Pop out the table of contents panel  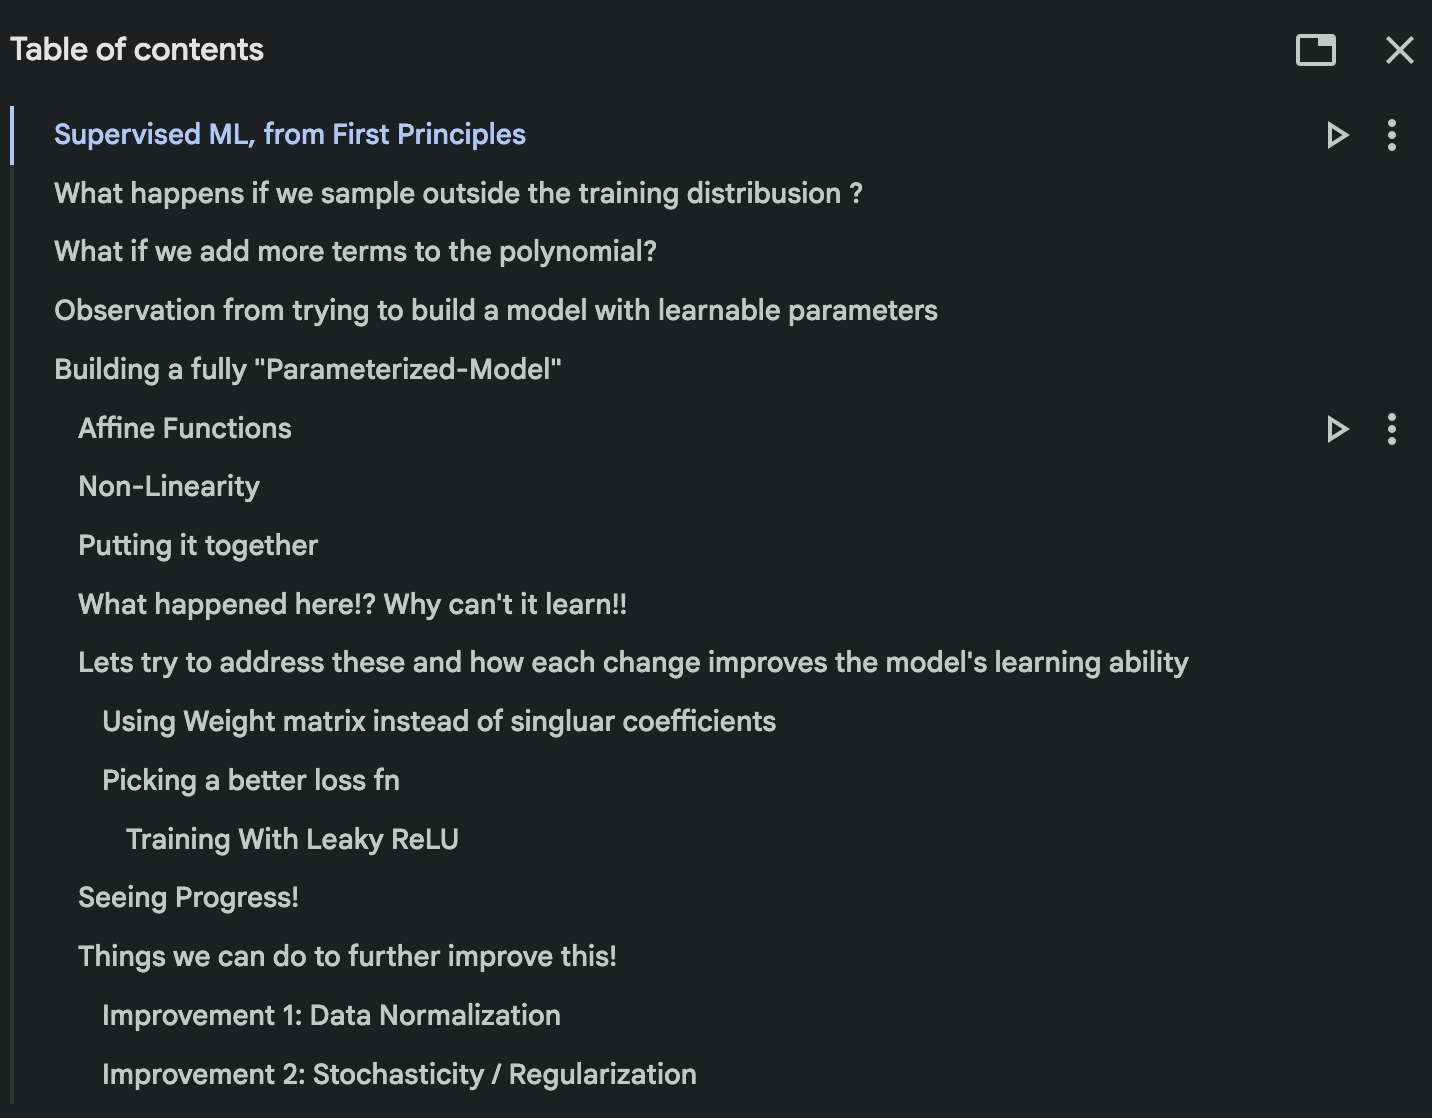[x=1315, y=50]
